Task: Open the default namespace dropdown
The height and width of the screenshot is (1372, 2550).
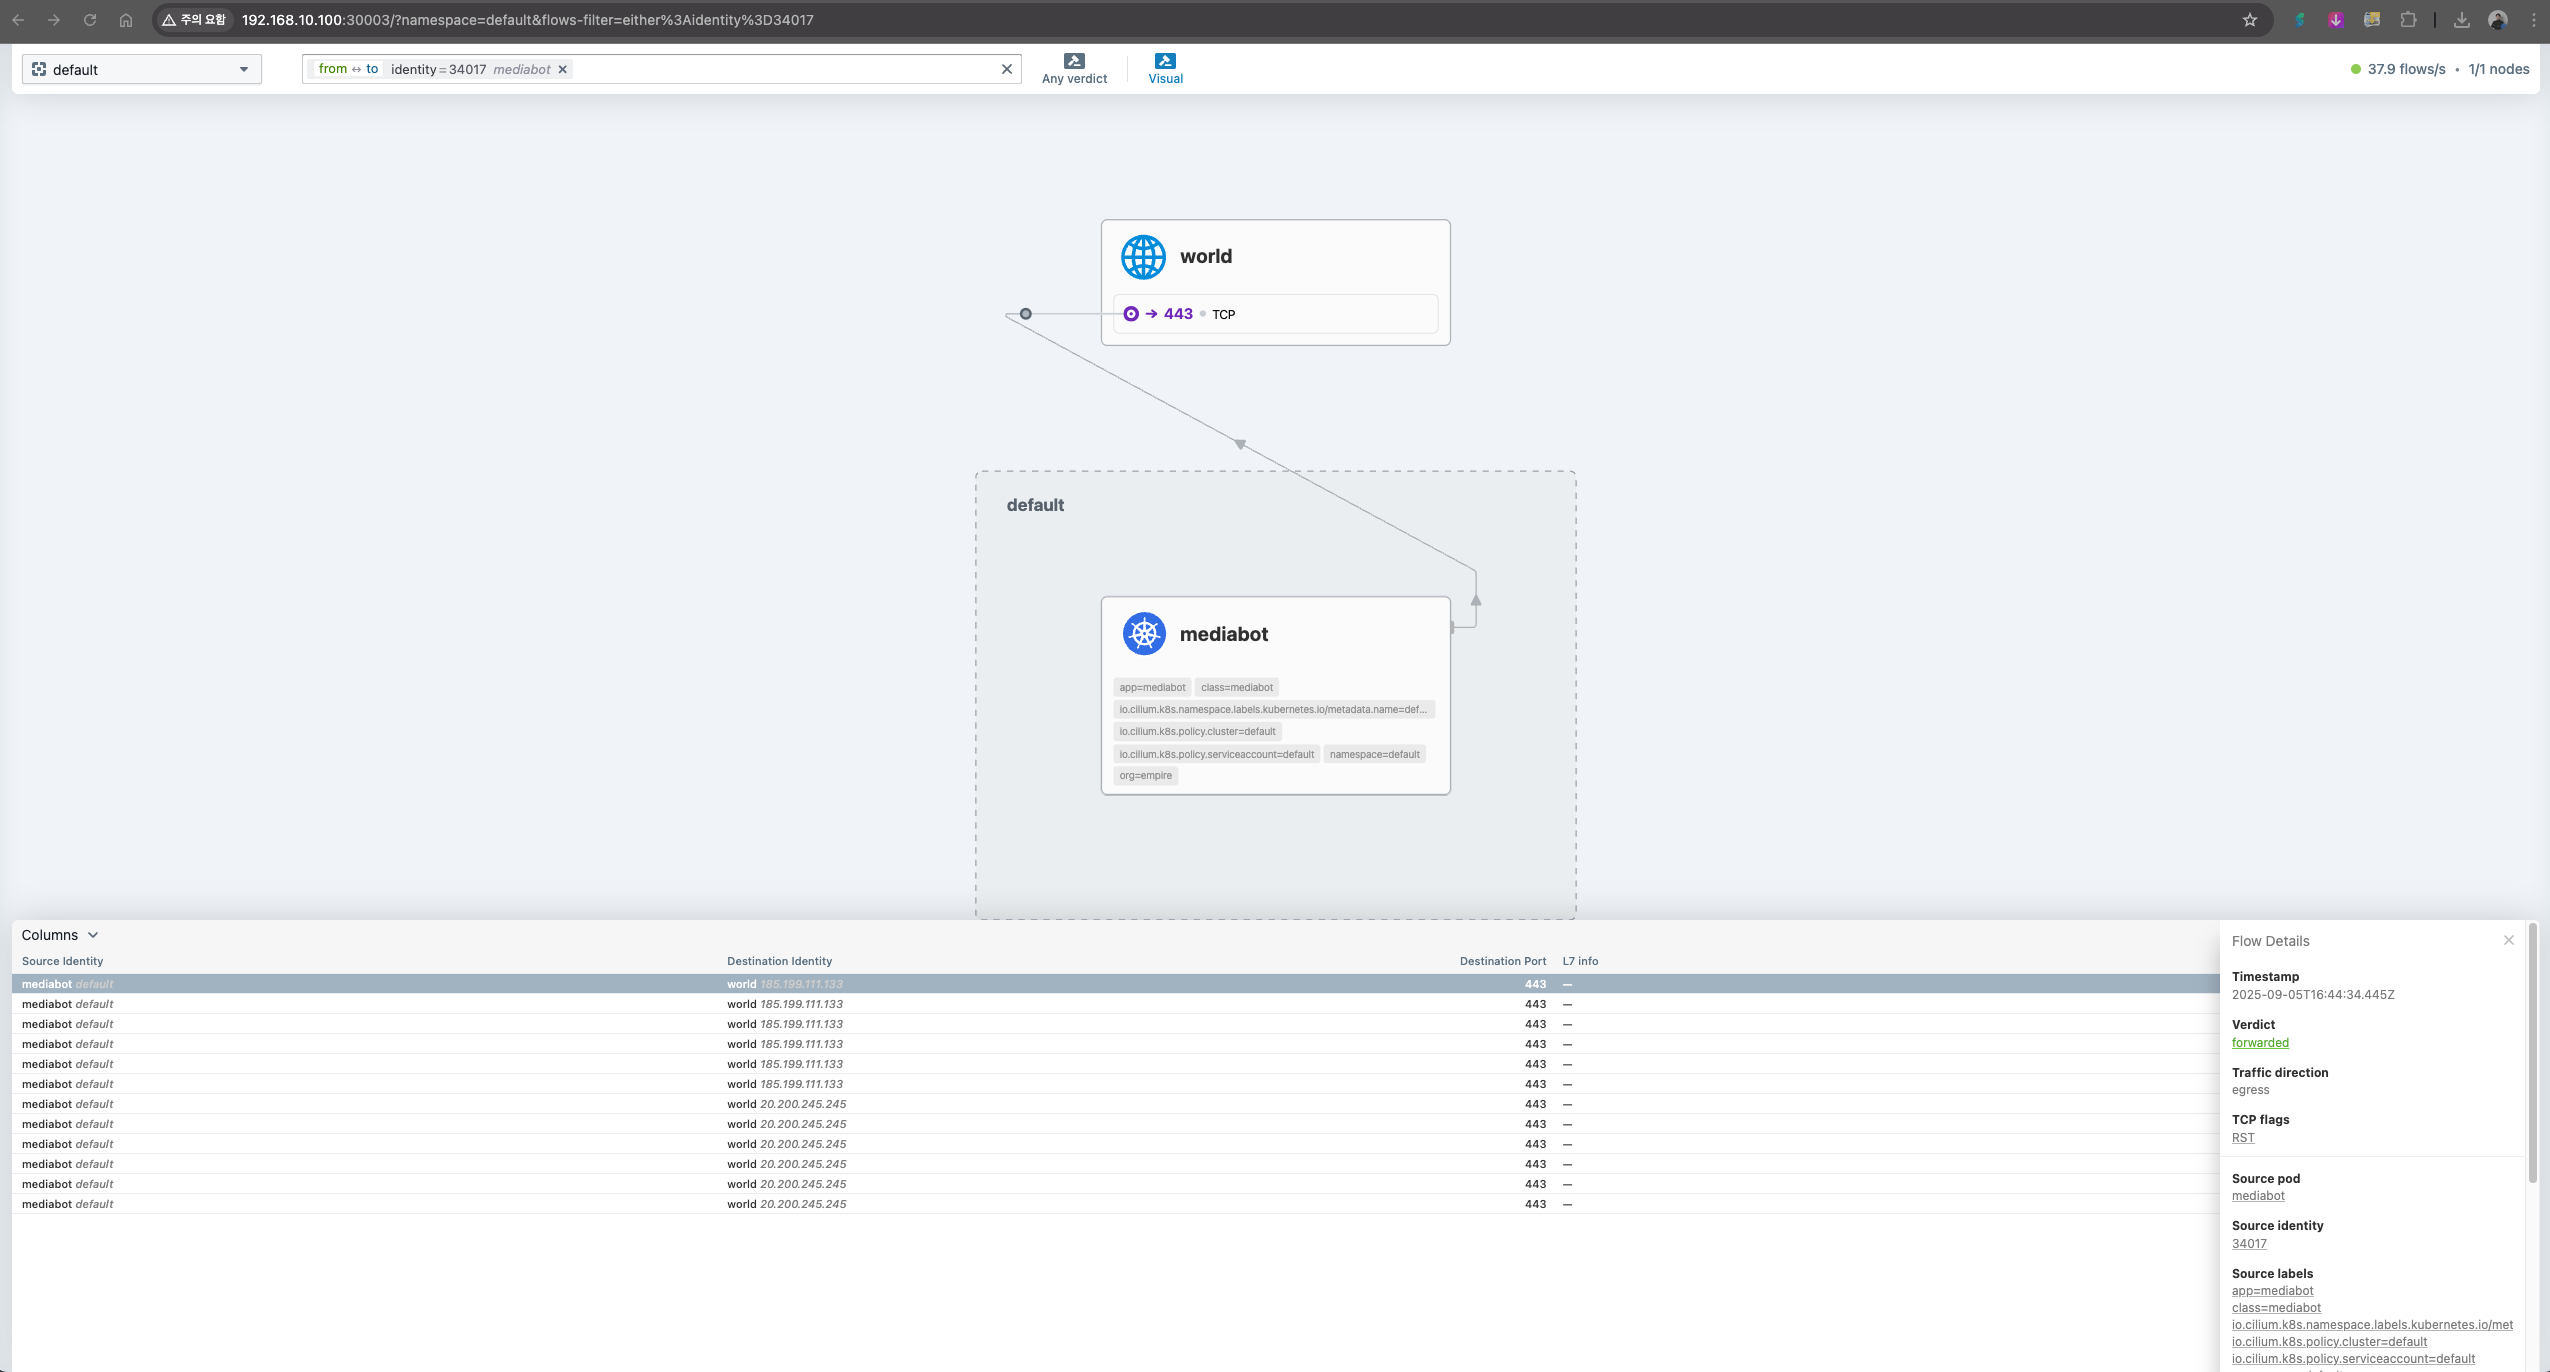Action: 141,69
